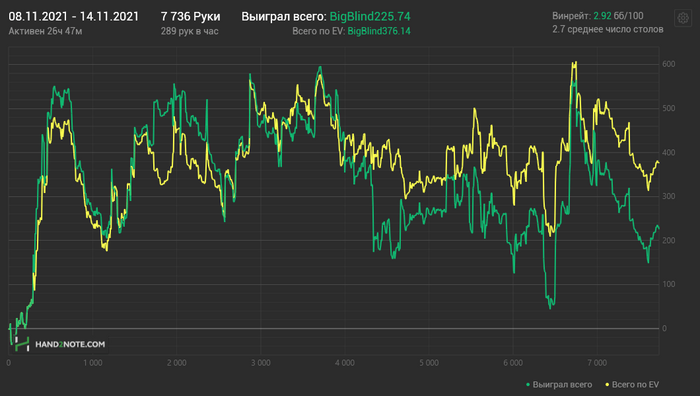This screenshot has height=396, width=700.
Task: Toggle the 'Выиграл всего' legend entry
Action: 559,384
